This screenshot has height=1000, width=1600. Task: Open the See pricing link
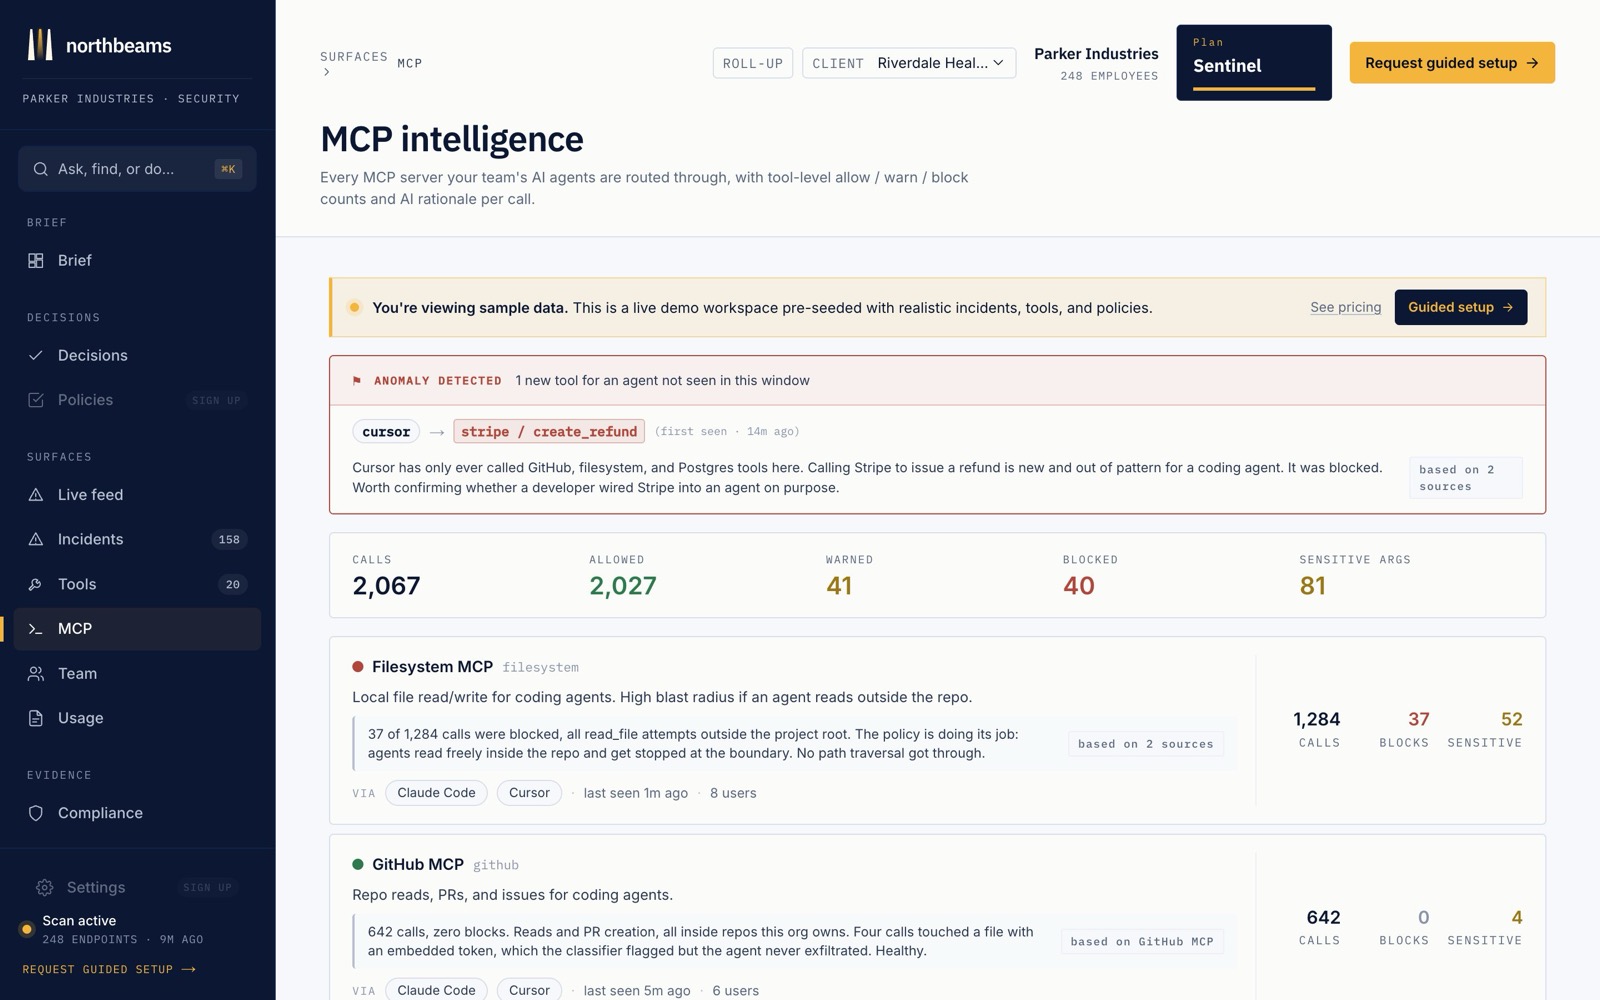(x=1345, y=308)
